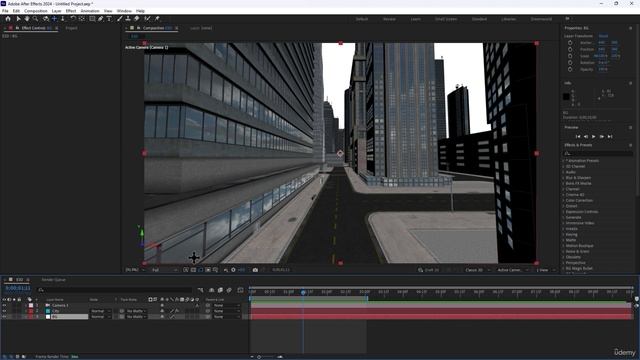
Task: Jump to last frame in Preview panel
Action: [610, 136]
